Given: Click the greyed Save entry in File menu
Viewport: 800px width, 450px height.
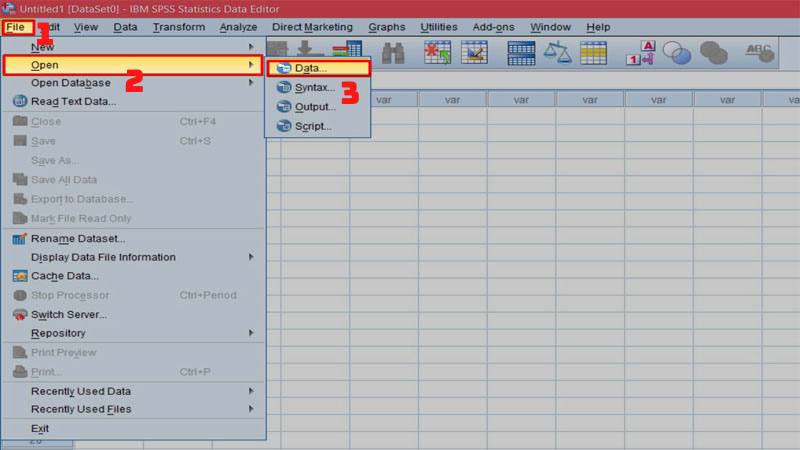Looking at the screenshot, I should (134, 141).
